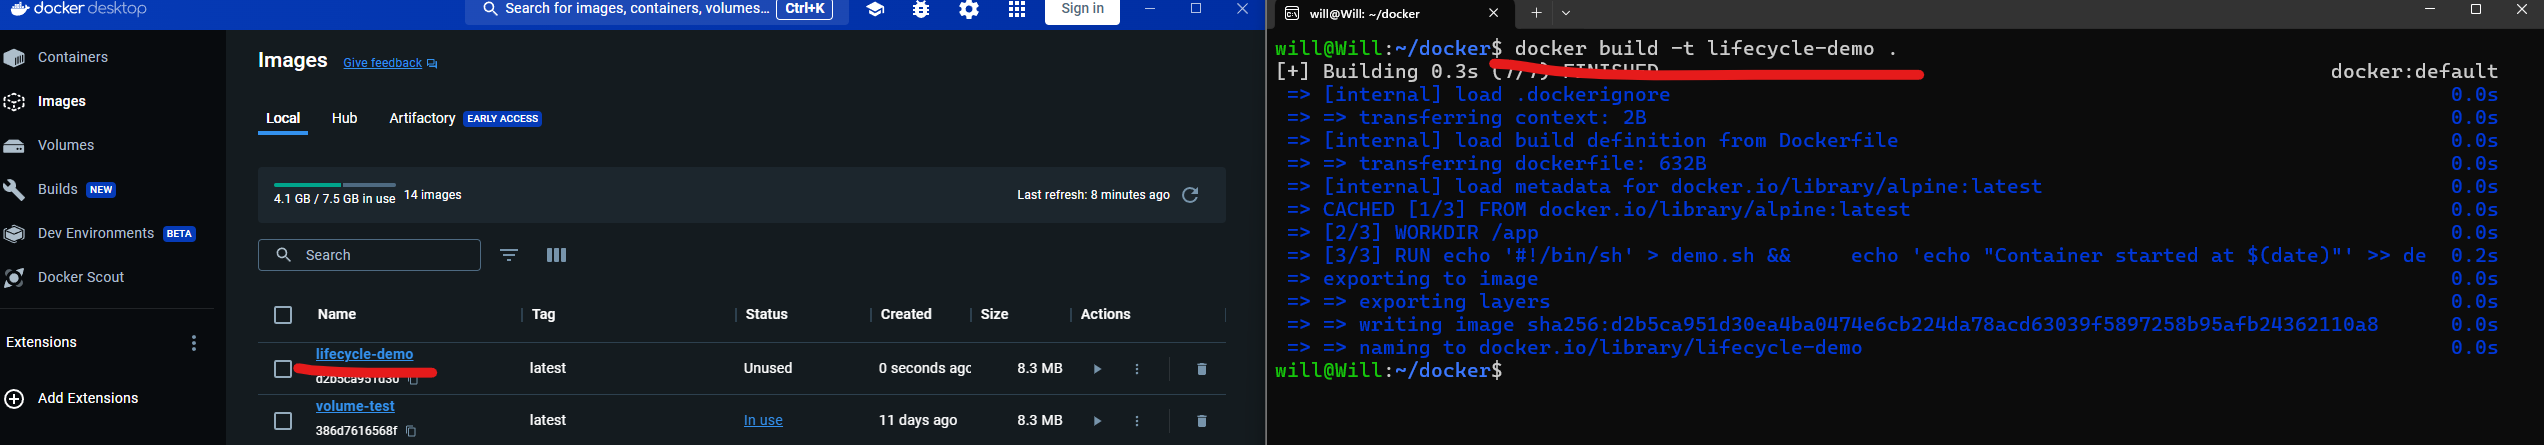Click '14 images' count text
Image resolution: width=2544 pixels, height=445 pixels.
[433, 195]
